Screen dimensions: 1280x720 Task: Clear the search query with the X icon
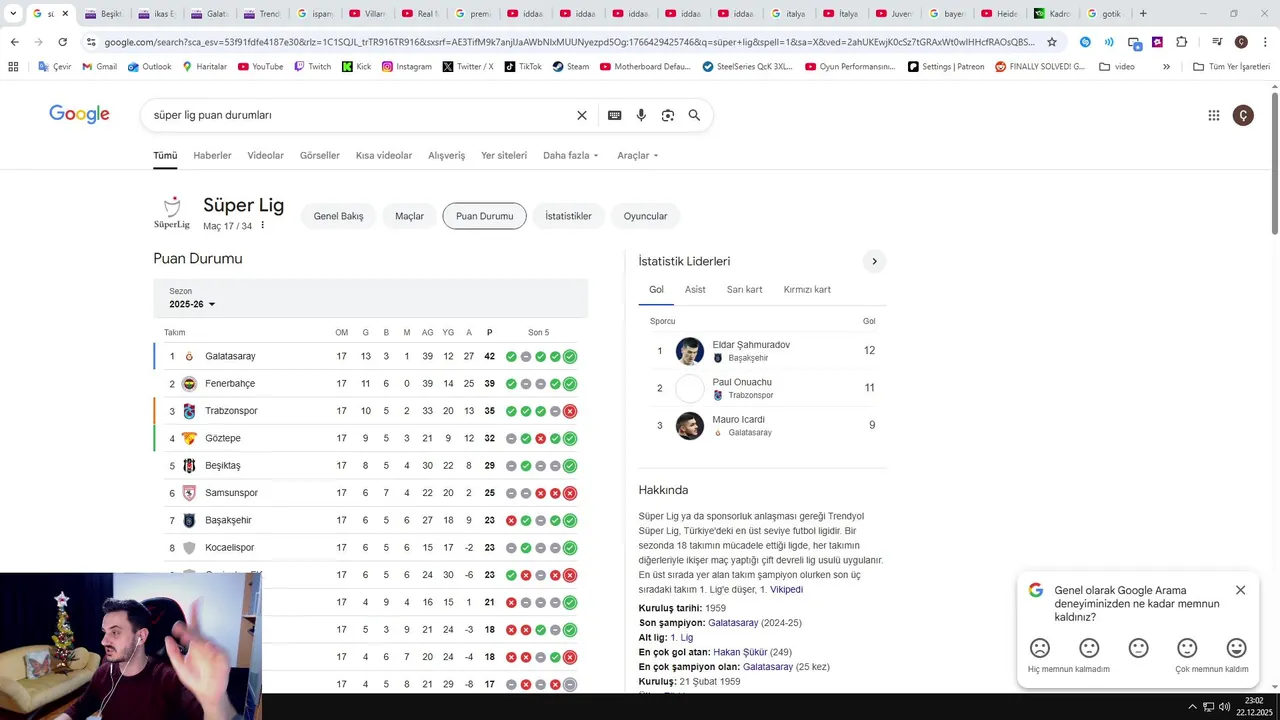coord(582,115)
